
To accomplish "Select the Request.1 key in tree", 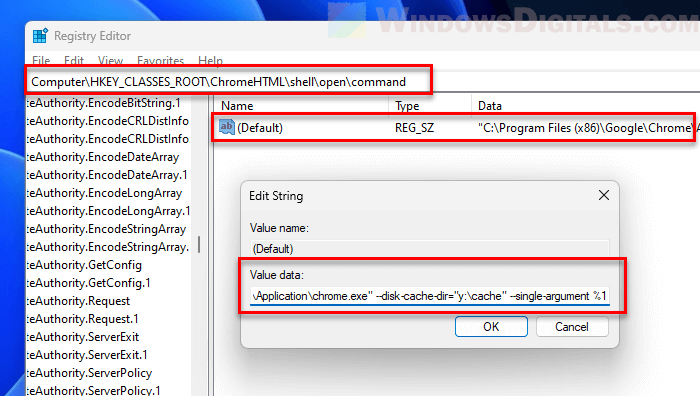I will (x=83, y=319).
